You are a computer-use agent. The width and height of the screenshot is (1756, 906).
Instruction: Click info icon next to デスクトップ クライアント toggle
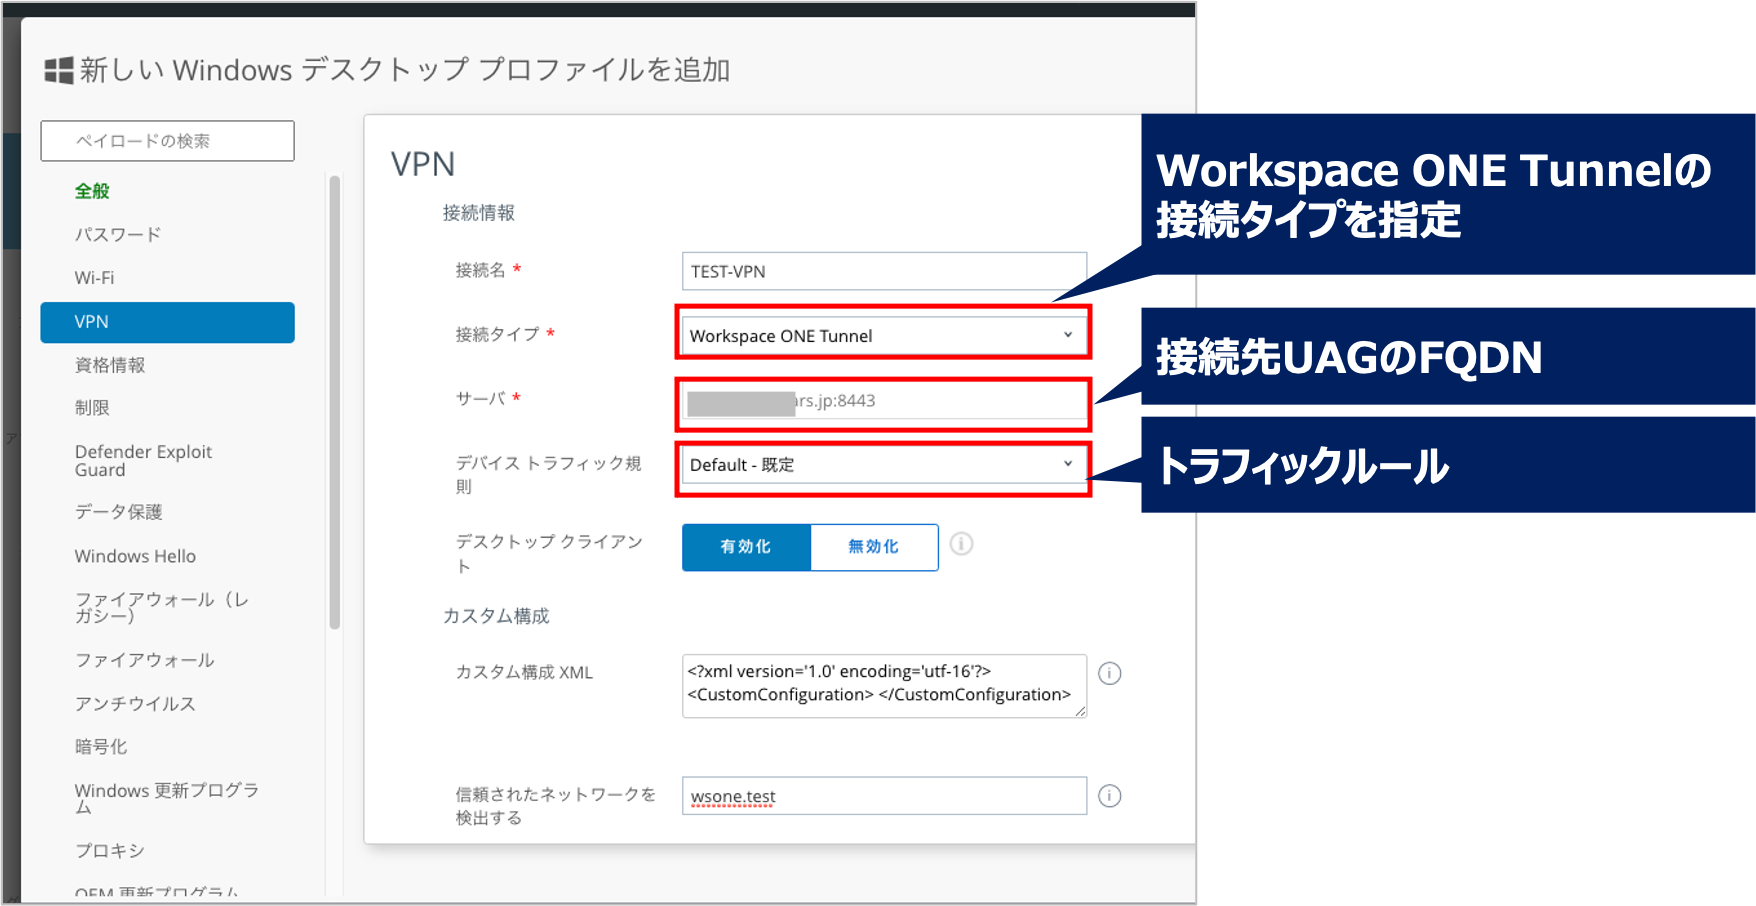961,544
